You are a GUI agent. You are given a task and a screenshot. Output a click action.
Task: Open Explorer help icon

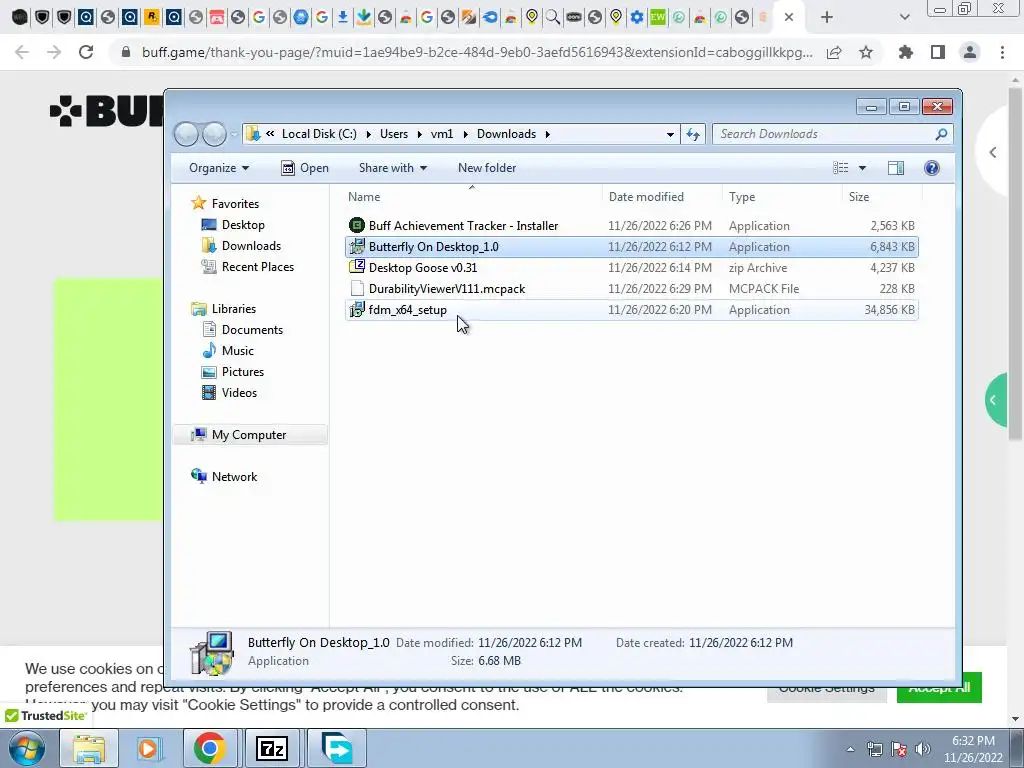932,168
